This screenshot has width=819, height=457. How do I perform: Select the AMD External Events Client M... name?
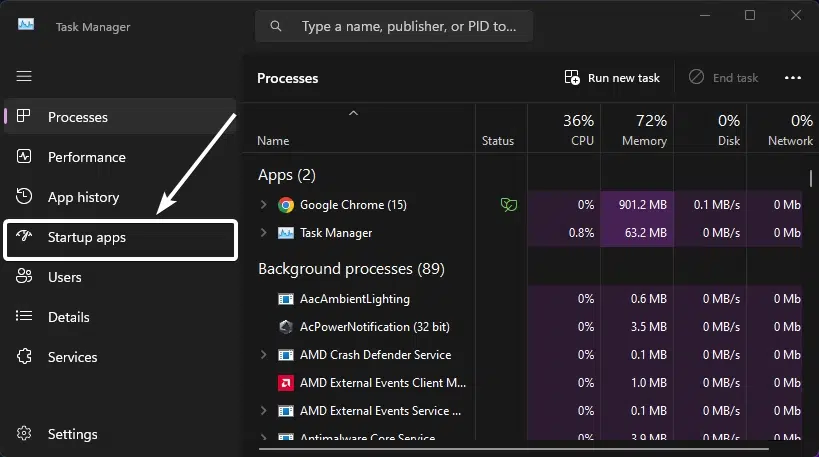coord(383,383)
